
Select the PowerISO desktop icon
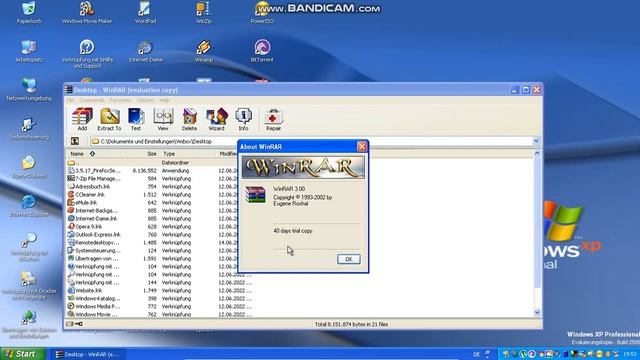coord(262,13)
